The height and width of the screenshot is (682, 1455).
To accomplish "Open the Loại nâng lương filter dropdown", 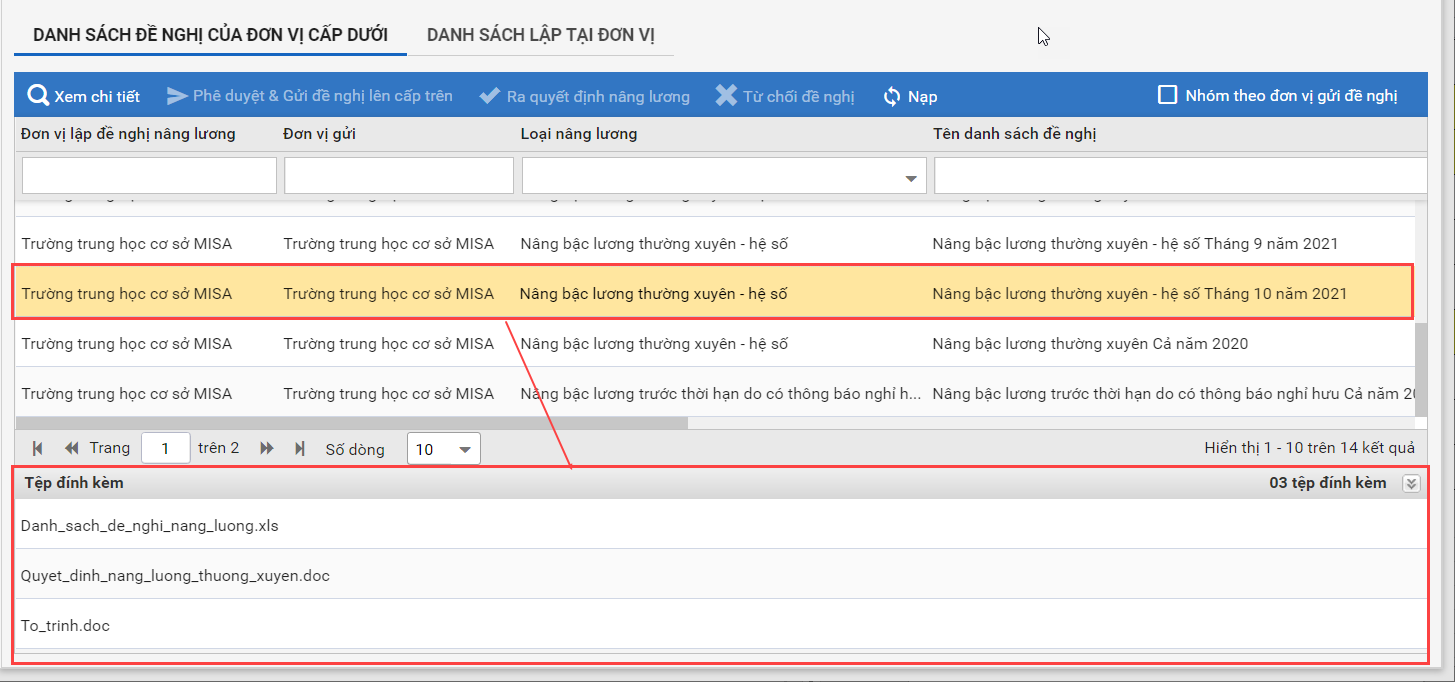I will tap(910, 178).
